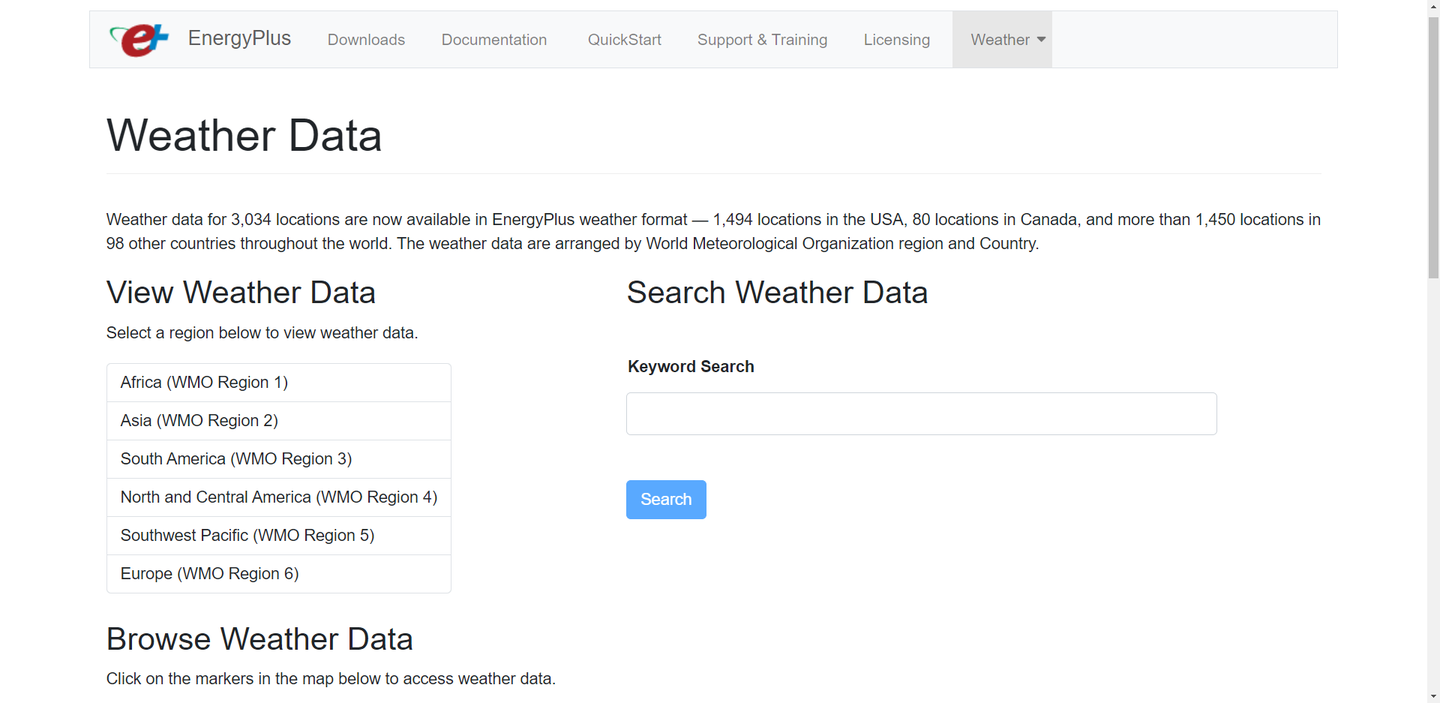
Task: Click the scrollbar up arrow
Action: click(1432, 8)
